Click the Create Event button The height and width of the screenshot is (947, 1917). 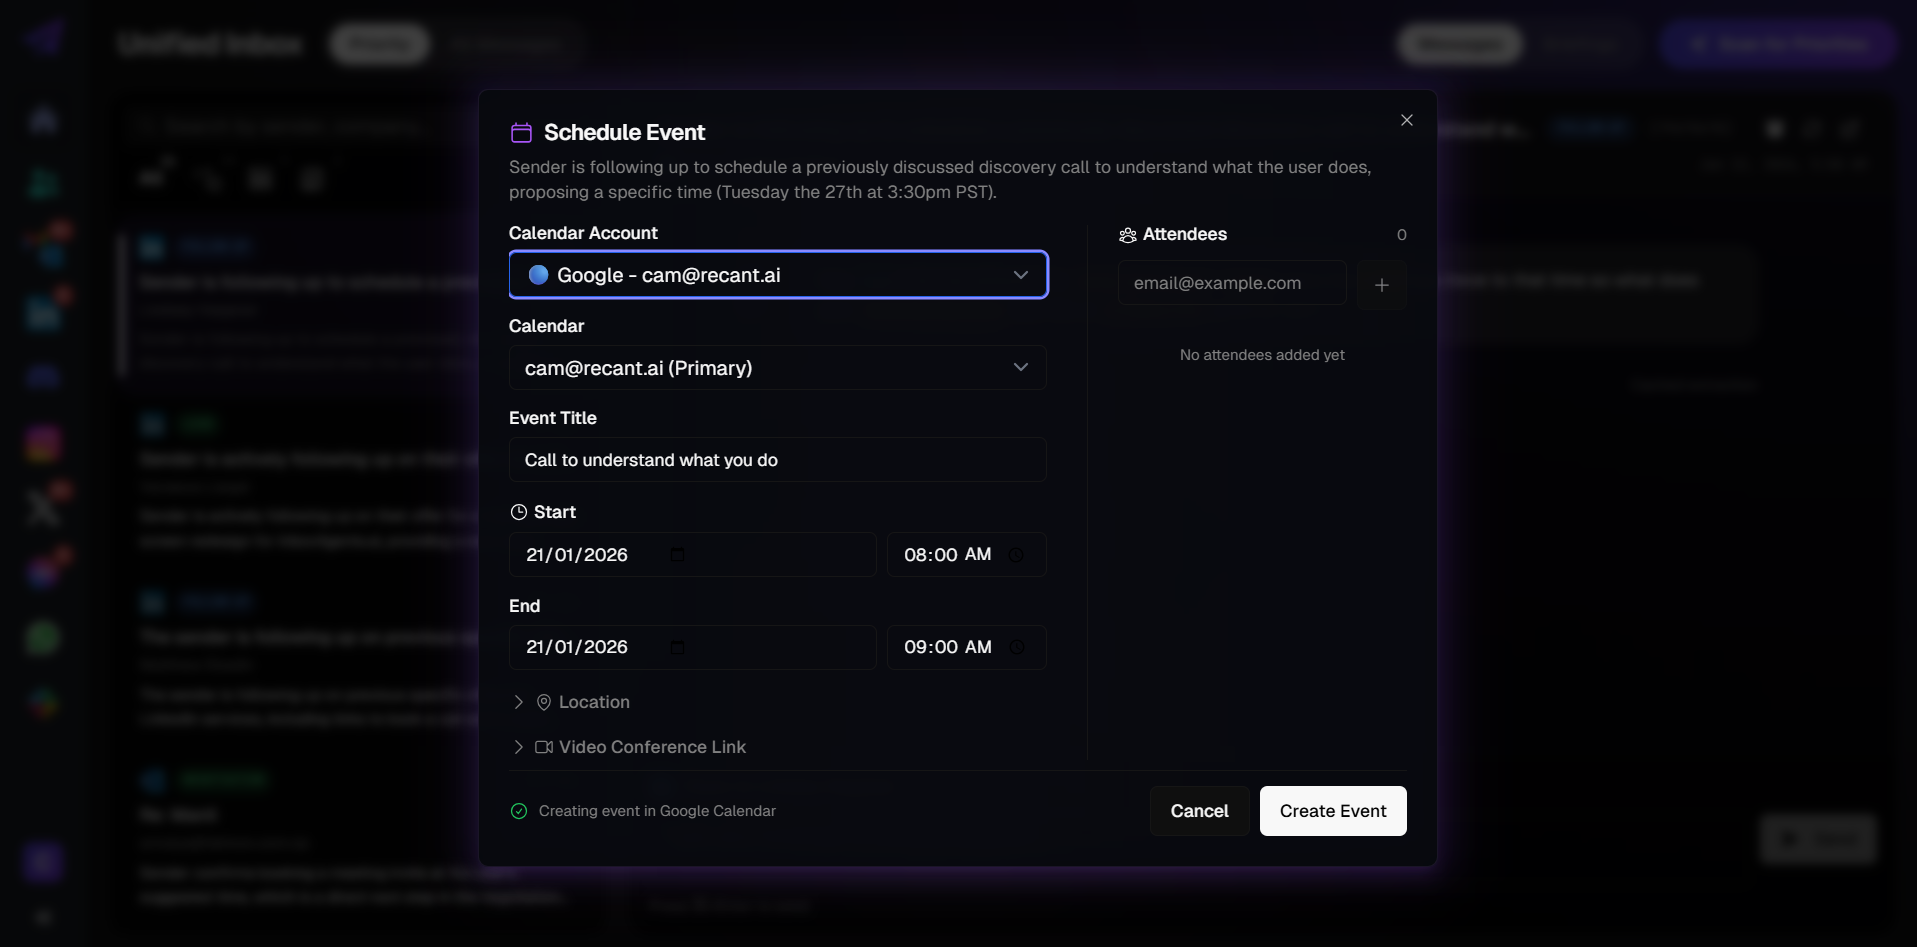[x=1332, y=811]
